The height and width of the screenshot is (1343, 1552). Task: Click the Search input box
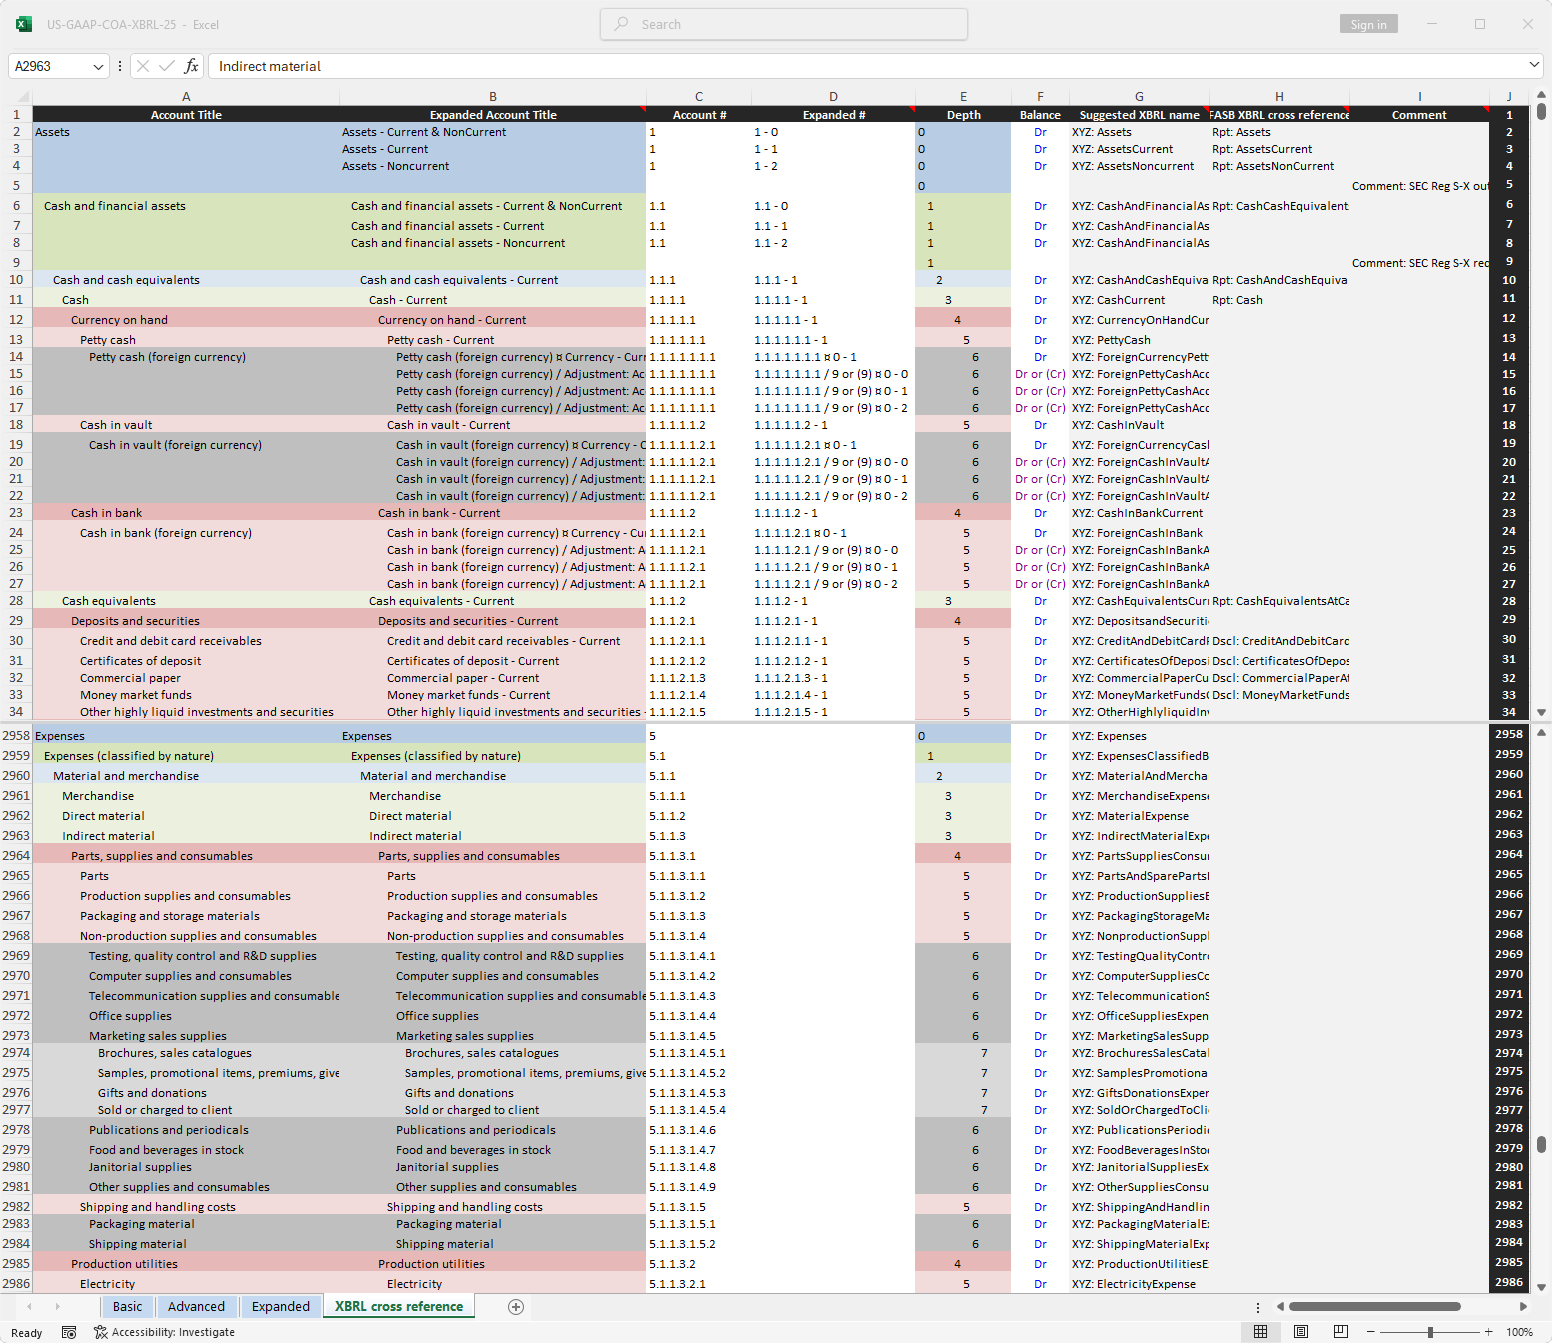point(784,24)
